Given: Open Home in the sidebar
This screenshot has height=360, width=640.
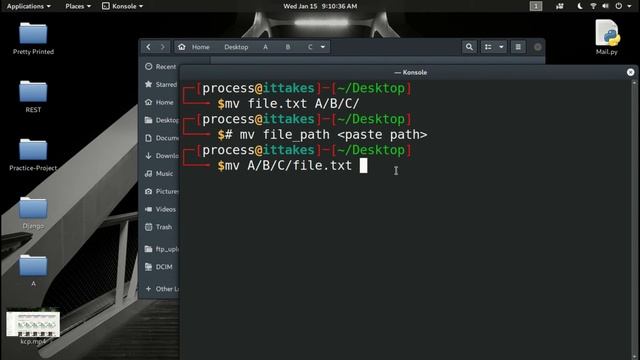Looking at the screenshot, I should [x=161, y=102].
